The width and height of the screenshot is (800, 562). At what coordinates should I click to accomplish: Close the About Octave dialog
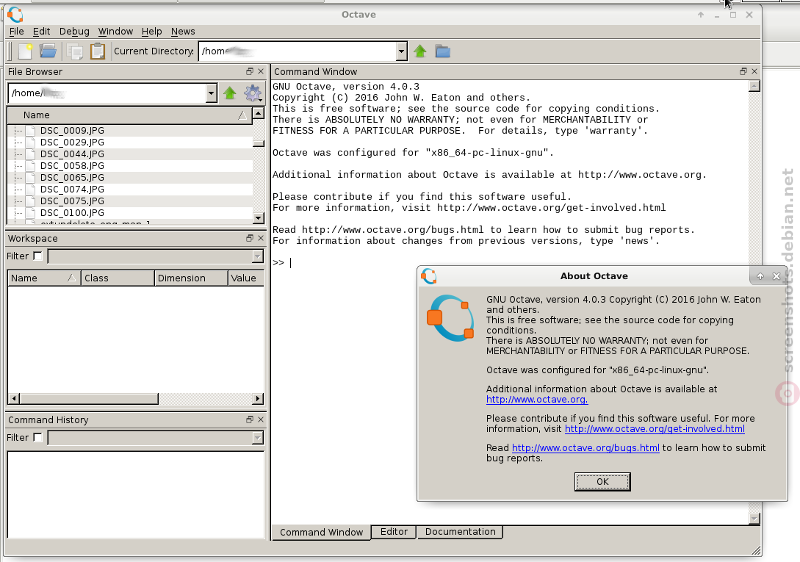[x=777, y=276]
